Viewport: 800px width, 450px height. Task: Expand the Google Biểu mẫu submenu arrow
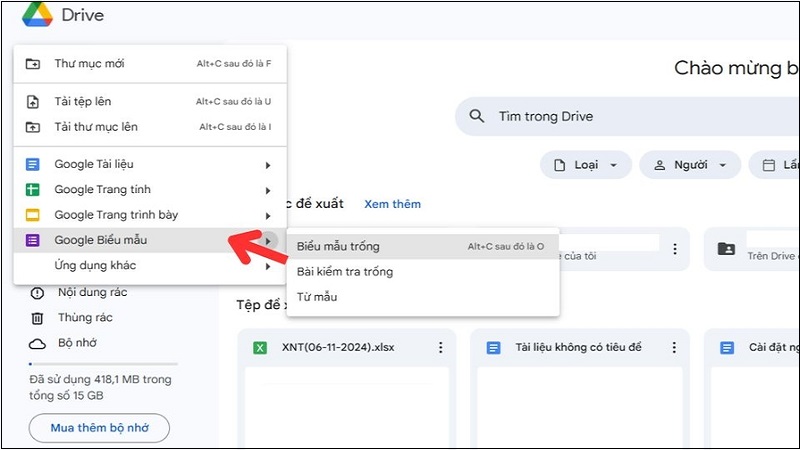pos(268,241)
